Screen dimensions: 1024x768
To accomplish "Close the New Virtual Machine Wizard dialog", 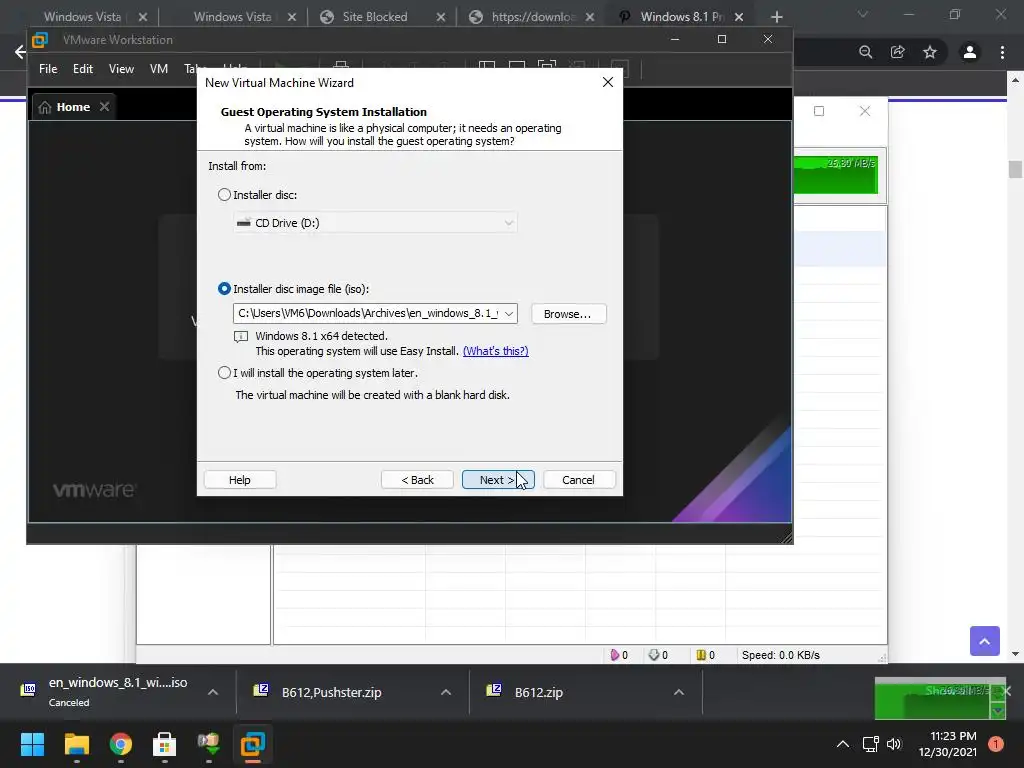I will 608,82.
